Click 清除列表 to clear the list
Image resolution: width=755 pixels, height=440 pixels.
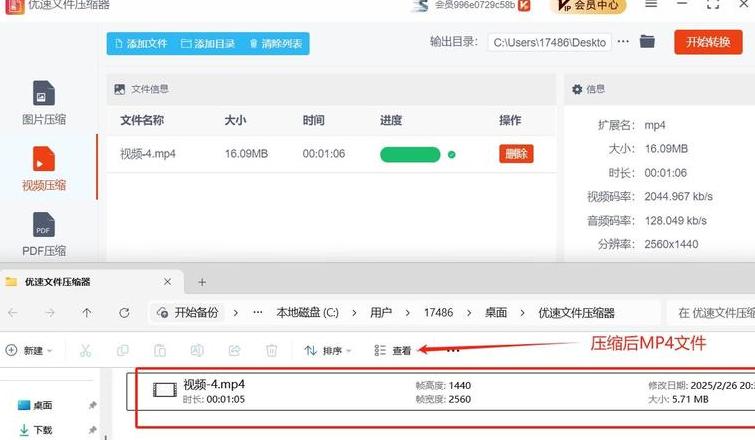276,44
